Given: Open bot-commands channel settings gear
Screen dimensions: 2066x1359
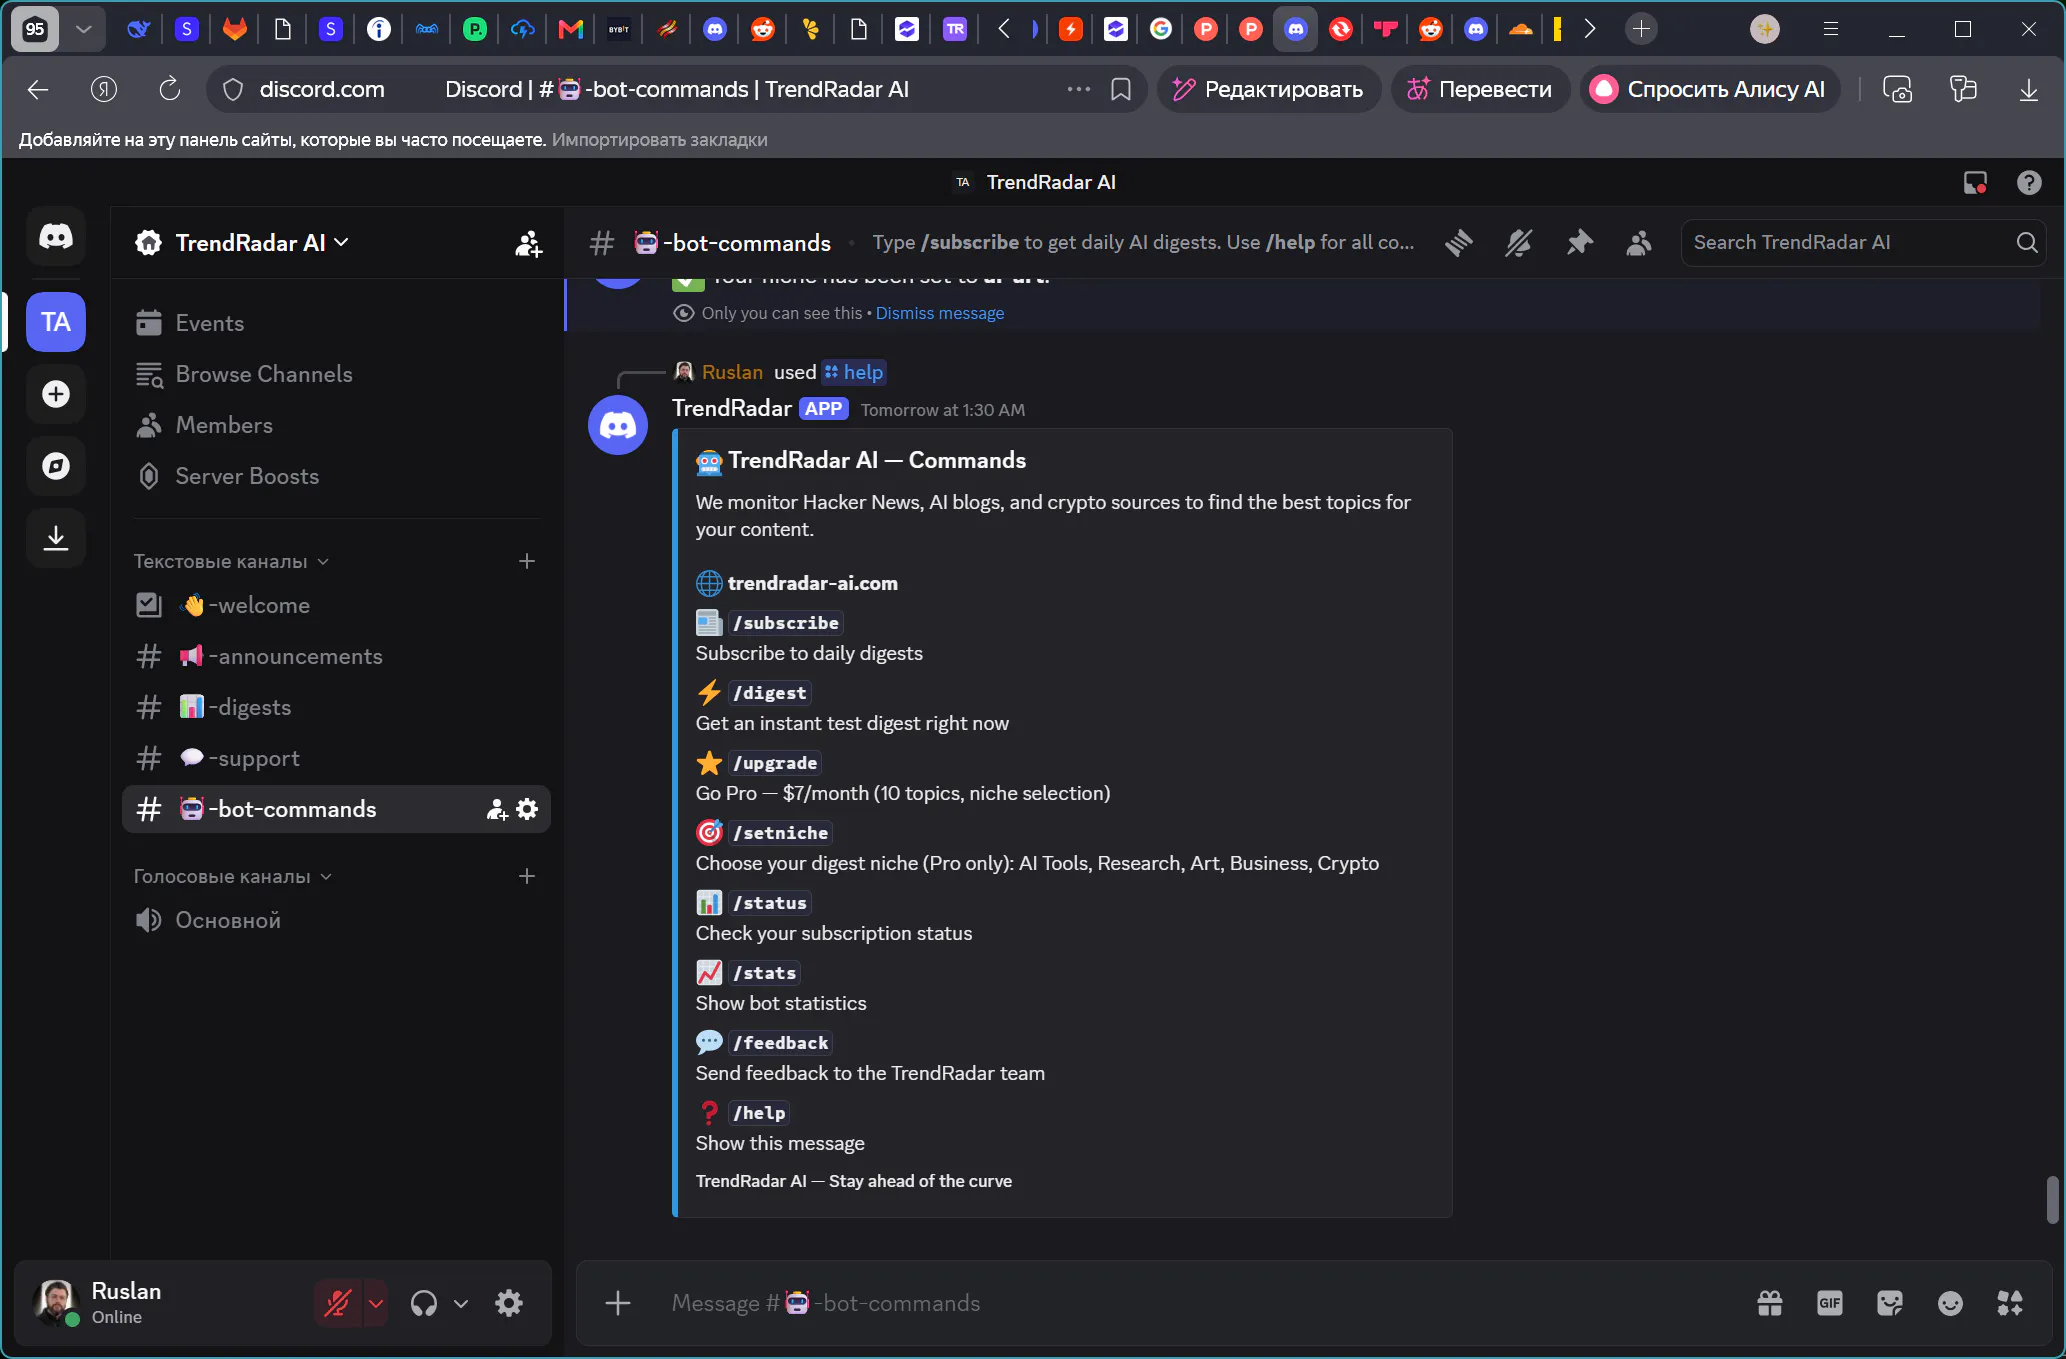Looking at the screenshot, I should (527, 809).
